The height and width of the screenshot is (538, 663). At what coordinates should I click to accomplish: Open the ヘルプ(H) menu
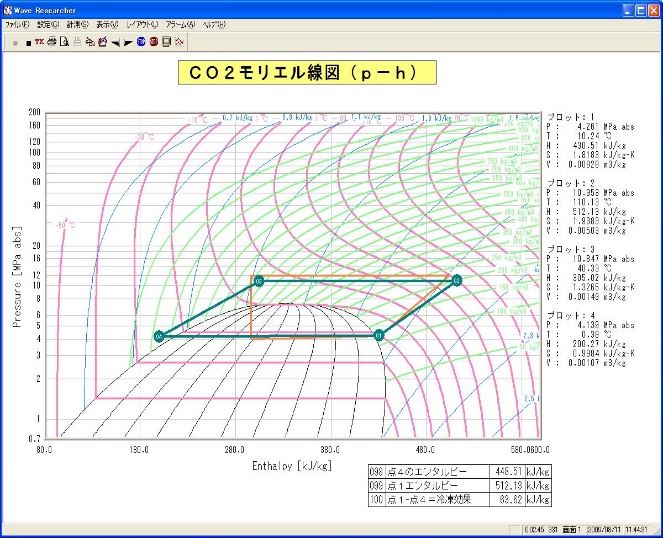tap(214, 25)
